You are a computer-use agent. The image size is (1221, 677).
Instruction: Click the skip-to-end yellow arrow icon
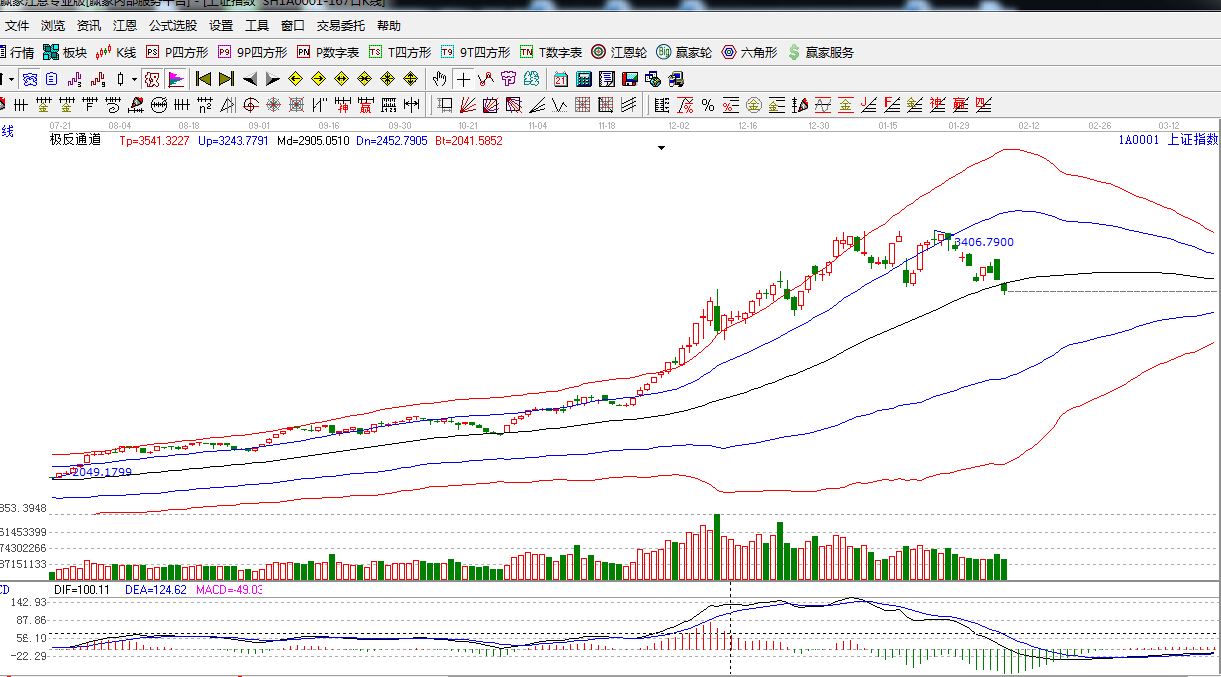226,79
